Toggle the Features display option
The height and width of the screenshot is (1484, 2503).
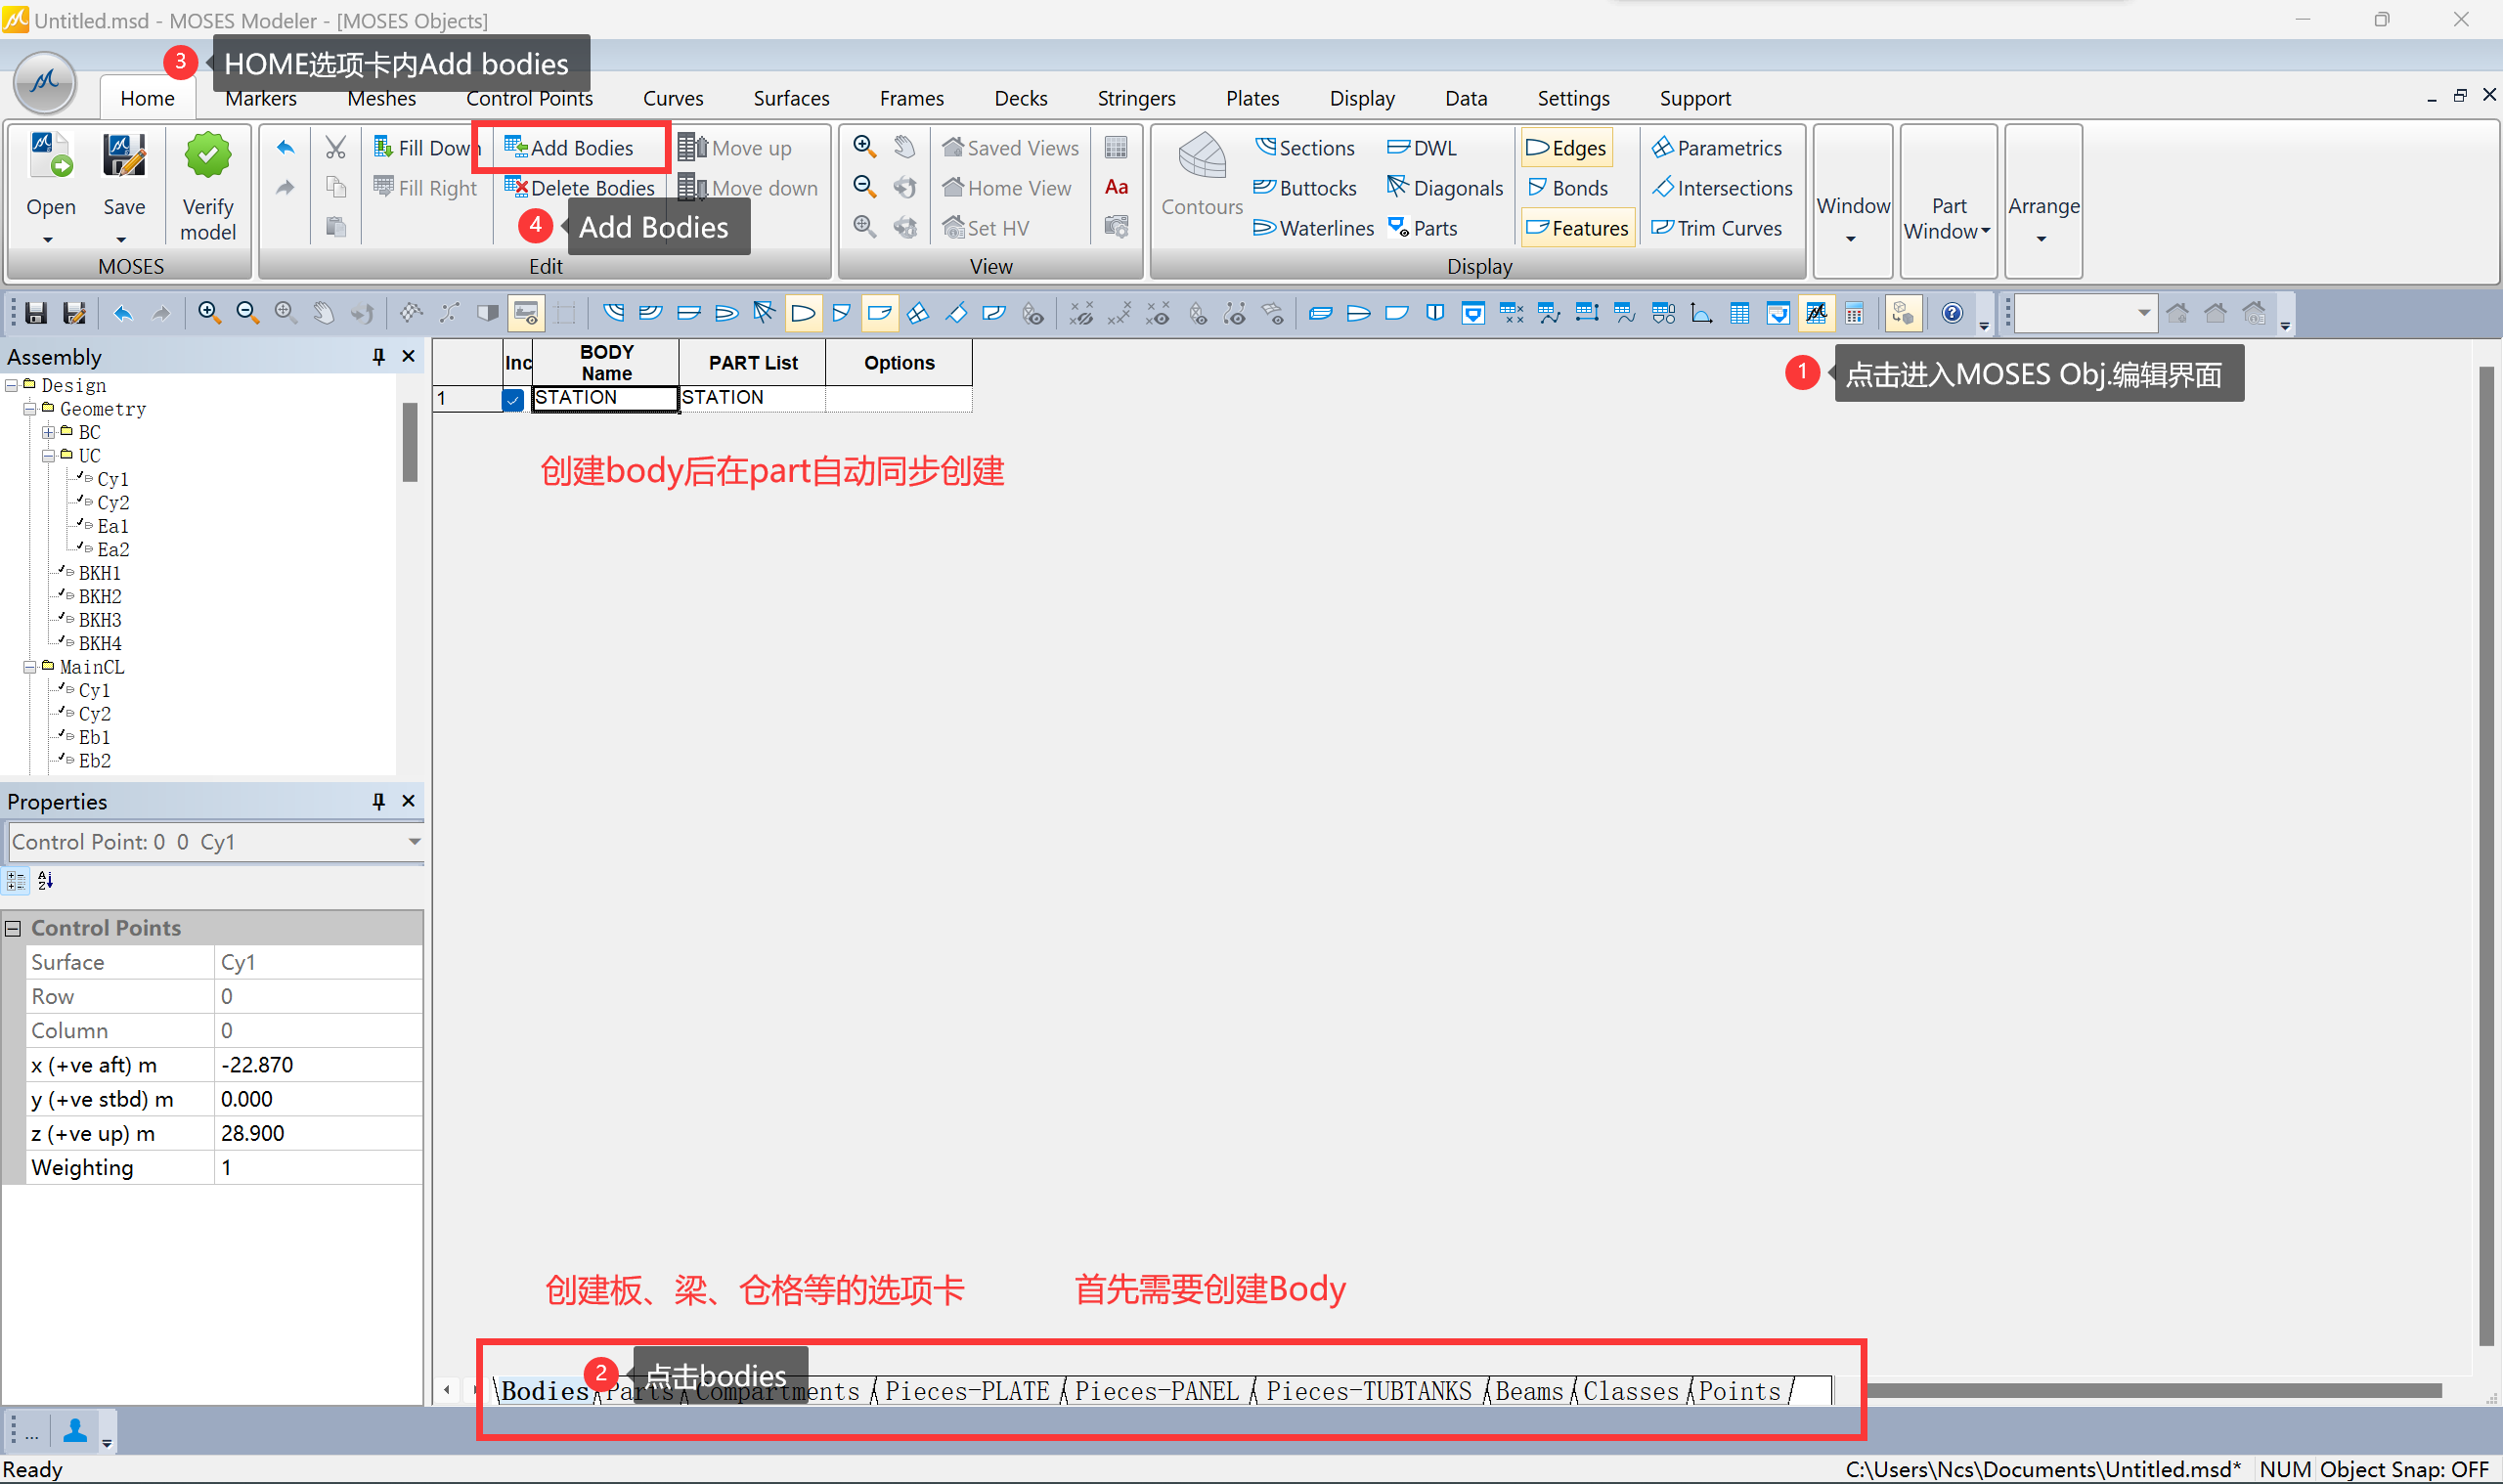click(x=1577, y=228)
